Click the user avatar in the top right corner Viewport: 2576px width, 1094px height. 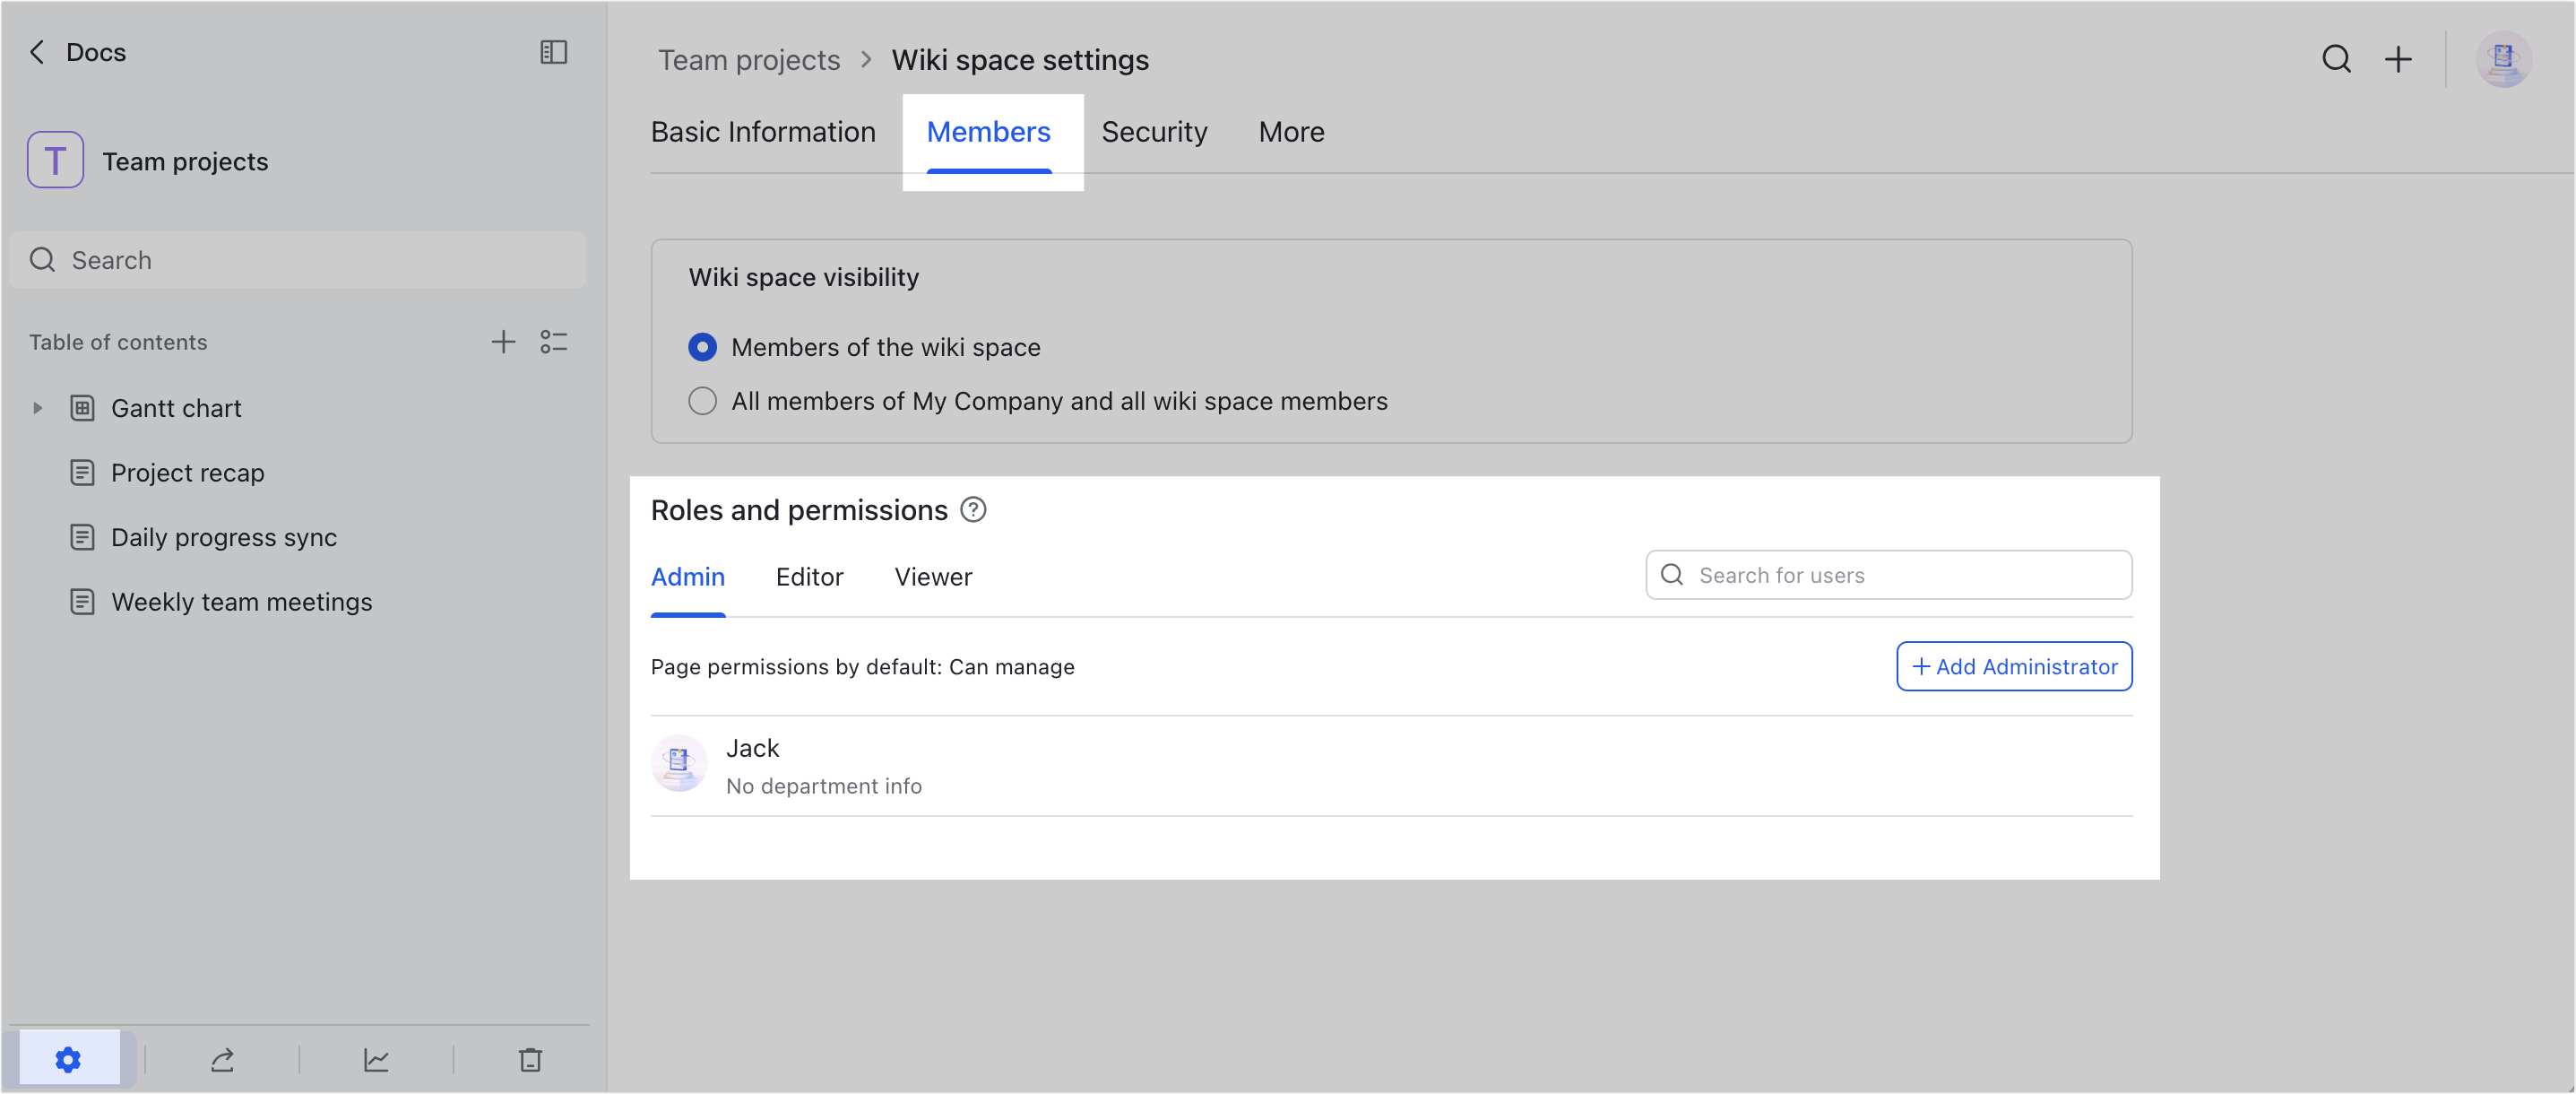pos(2503,59)
